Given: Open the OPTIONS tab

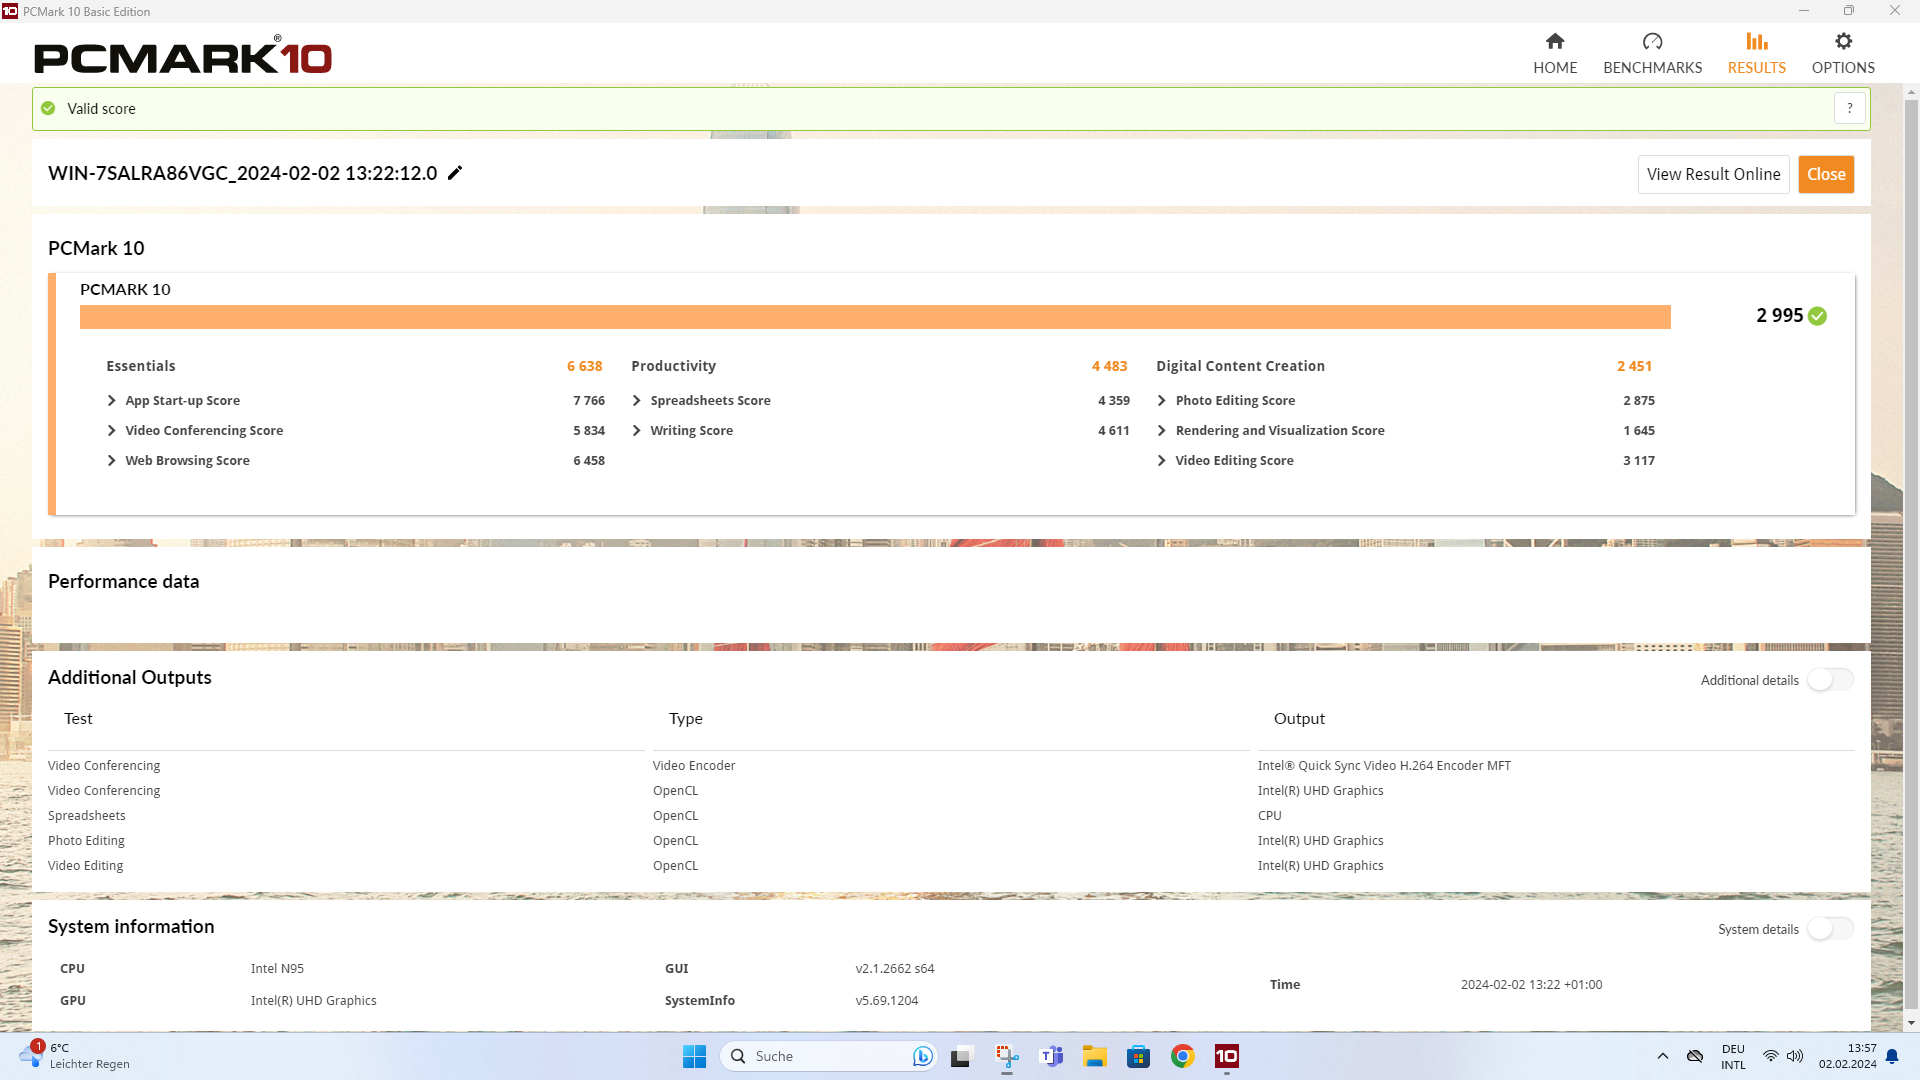Looking at the screenshot, I should pos(1843,53).
